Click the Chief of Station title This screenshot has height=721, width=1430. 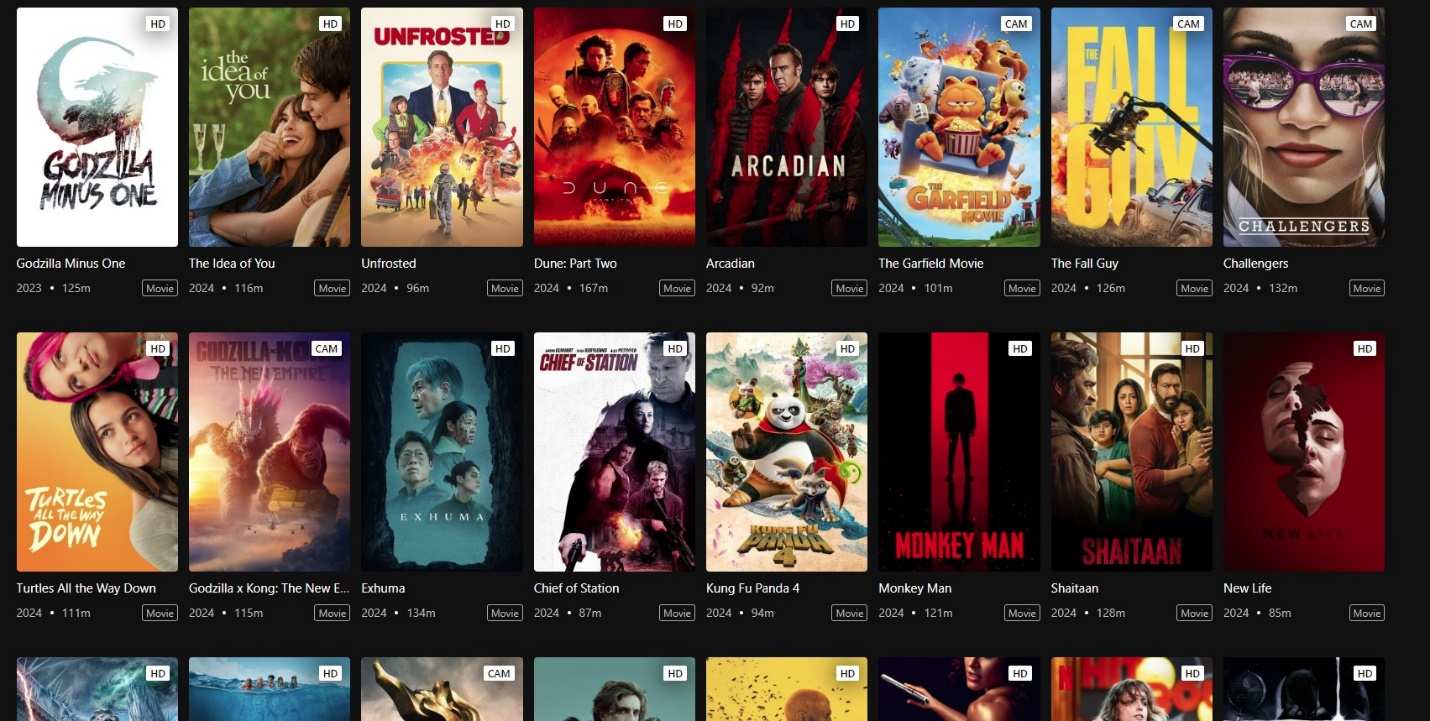(x=576, y=588)
